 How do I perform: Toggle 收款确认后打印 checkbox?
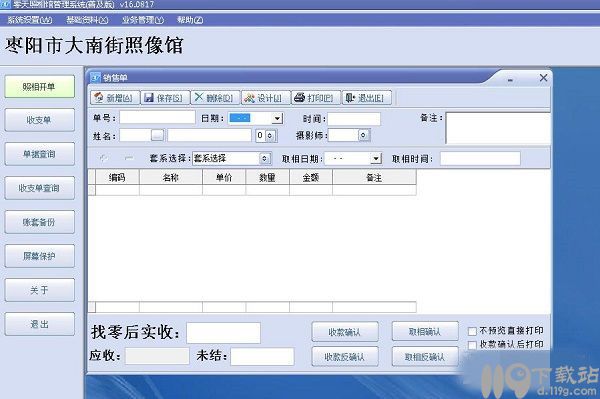[473, 345]
